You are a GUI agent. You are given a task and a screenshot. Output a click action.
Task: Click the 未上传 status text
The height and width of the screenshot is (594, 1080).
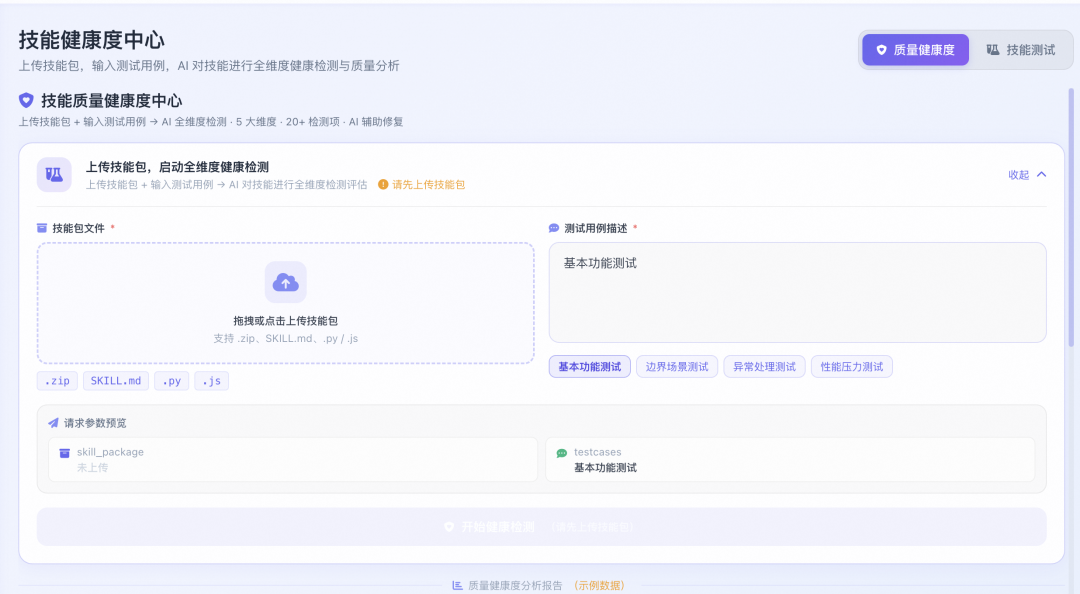pyautogui.click(x=92, y=468)
